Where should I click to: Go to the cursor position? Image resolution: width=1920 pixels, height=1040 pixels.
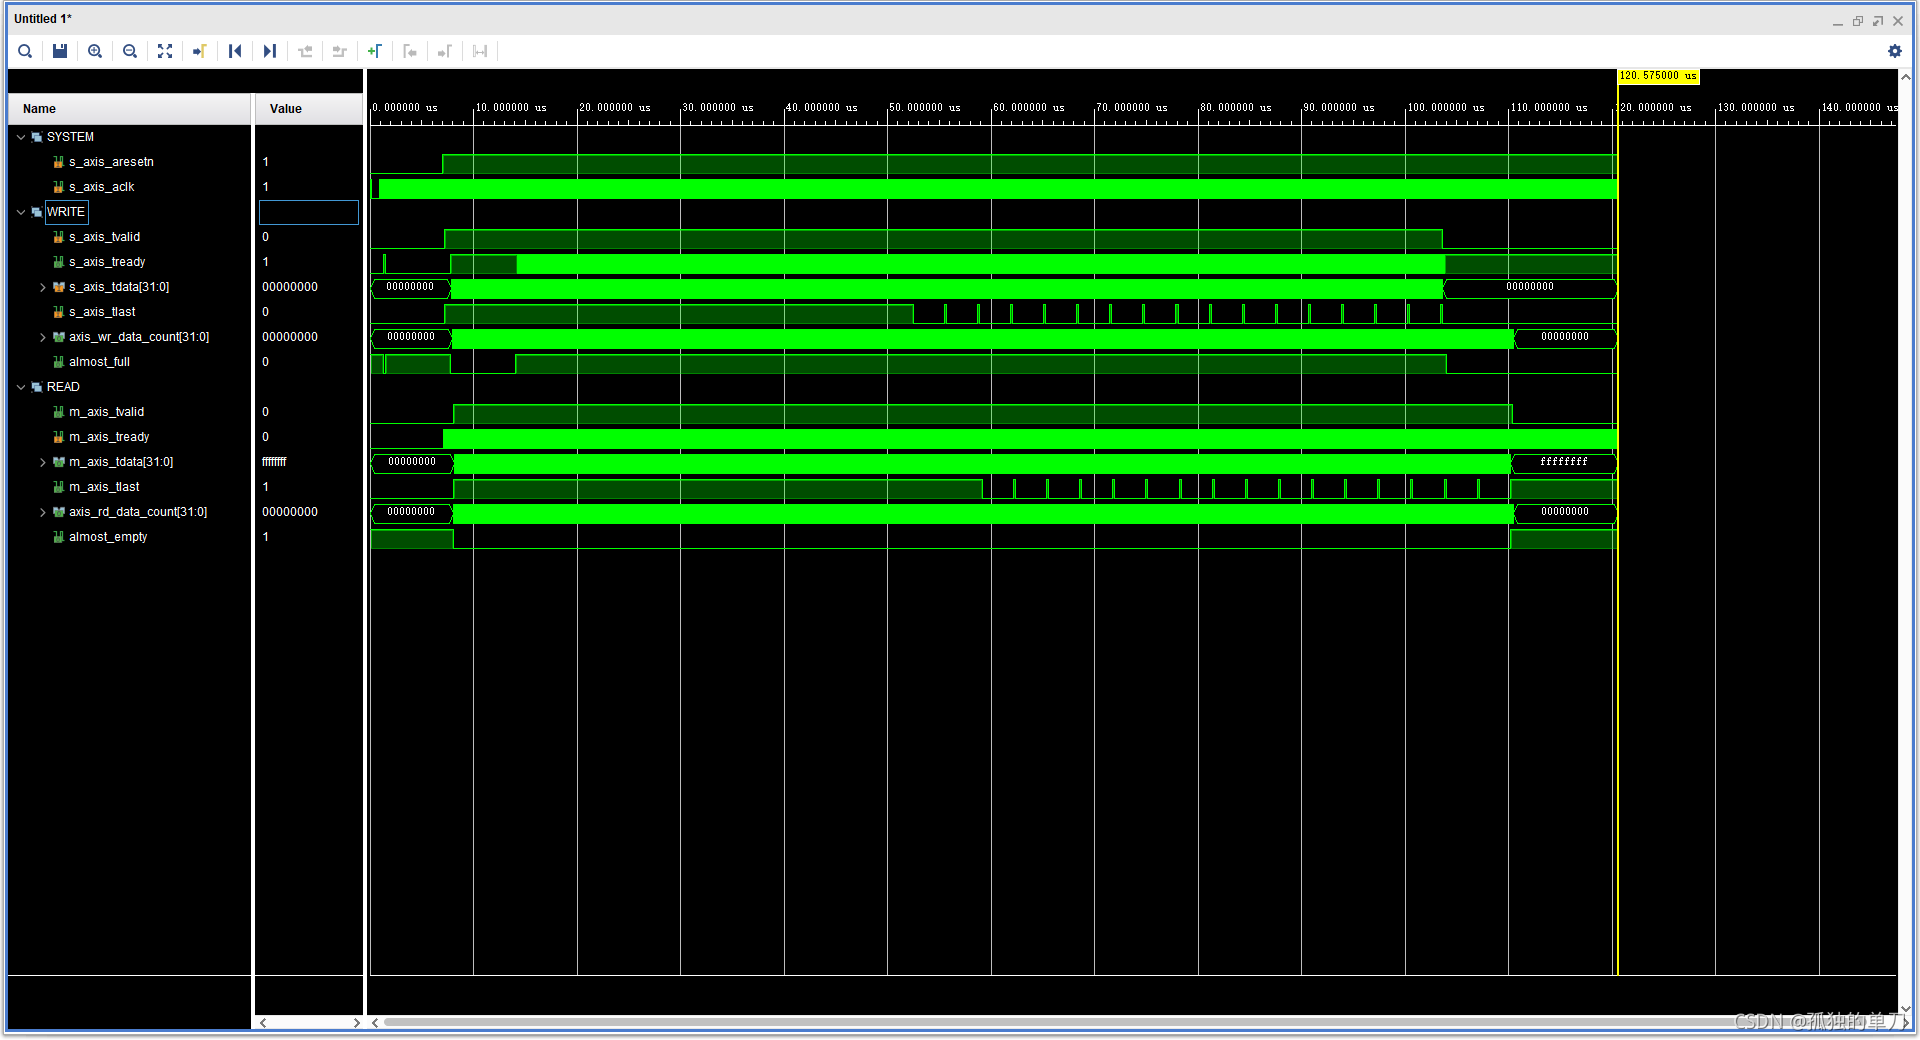pyautogui.click(x=200, y=51)
